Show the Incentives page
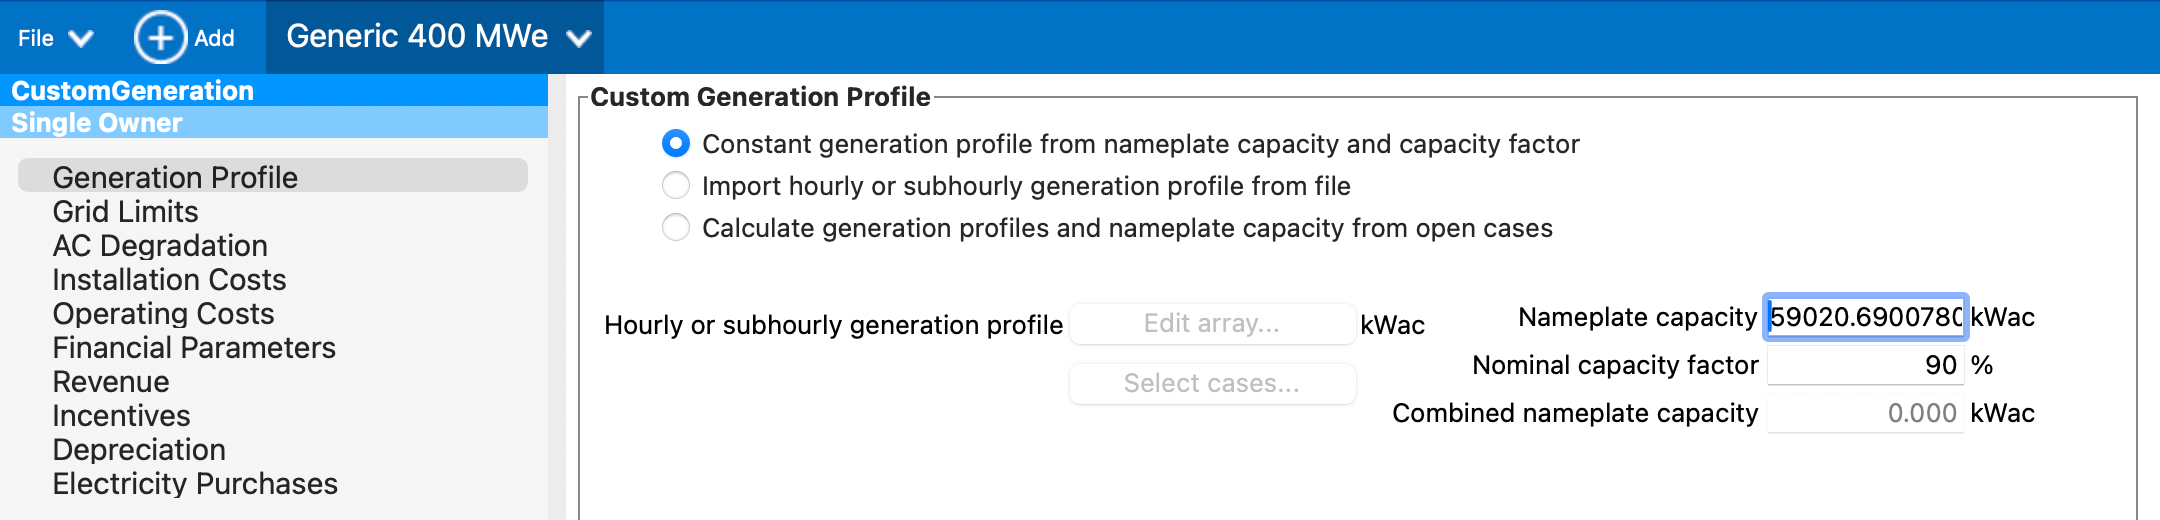This screenshot has height=520, width=2160. [x=121, y=416]
